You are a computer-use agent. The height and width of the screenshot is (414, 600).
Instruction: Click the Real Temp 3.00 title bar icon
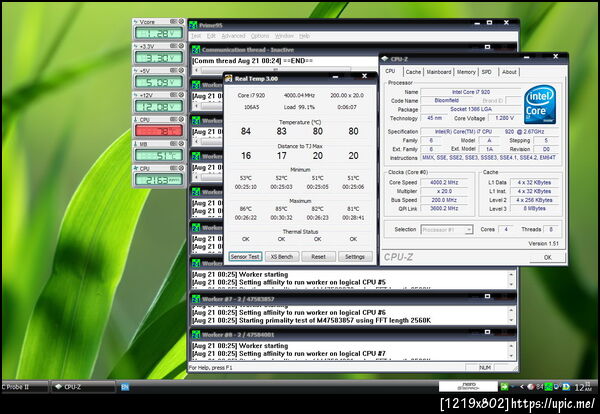[229, 79]
